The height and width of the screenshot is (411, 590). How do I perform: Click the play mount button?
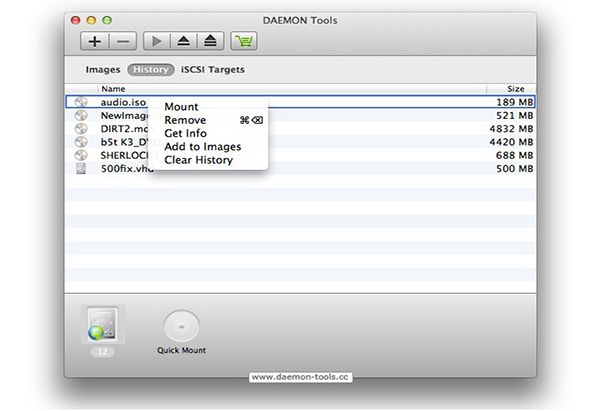click(x=157, y=41)
